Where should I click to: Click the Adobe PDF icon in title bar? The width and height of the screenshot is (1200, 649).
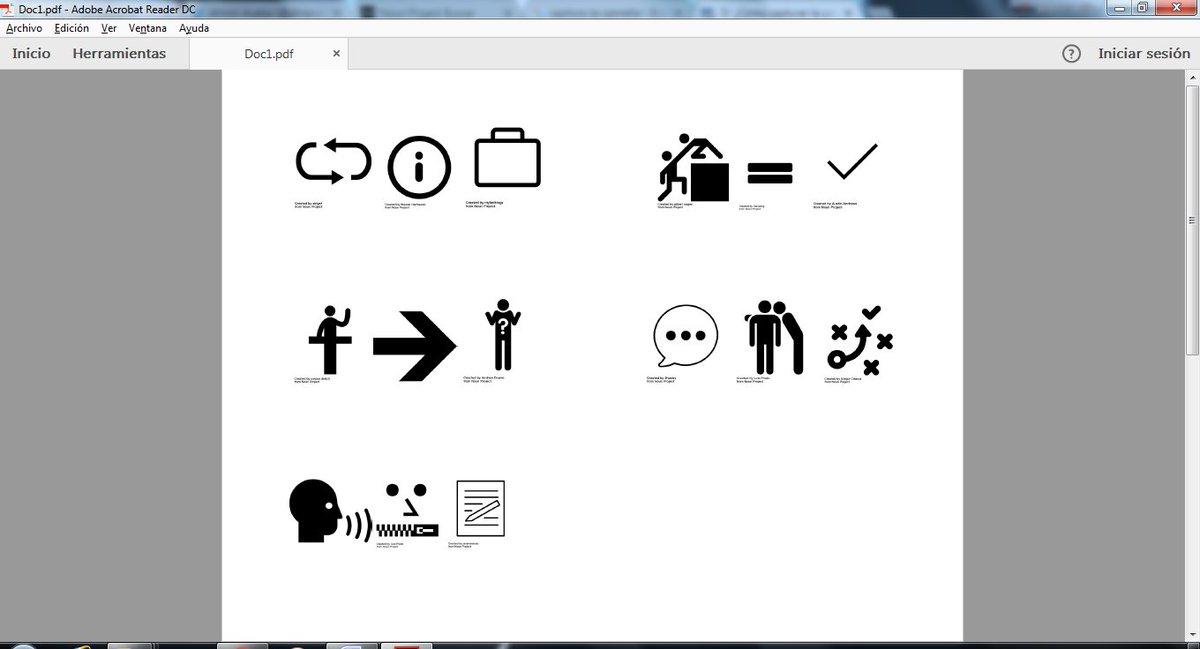[x=9, y=8]
